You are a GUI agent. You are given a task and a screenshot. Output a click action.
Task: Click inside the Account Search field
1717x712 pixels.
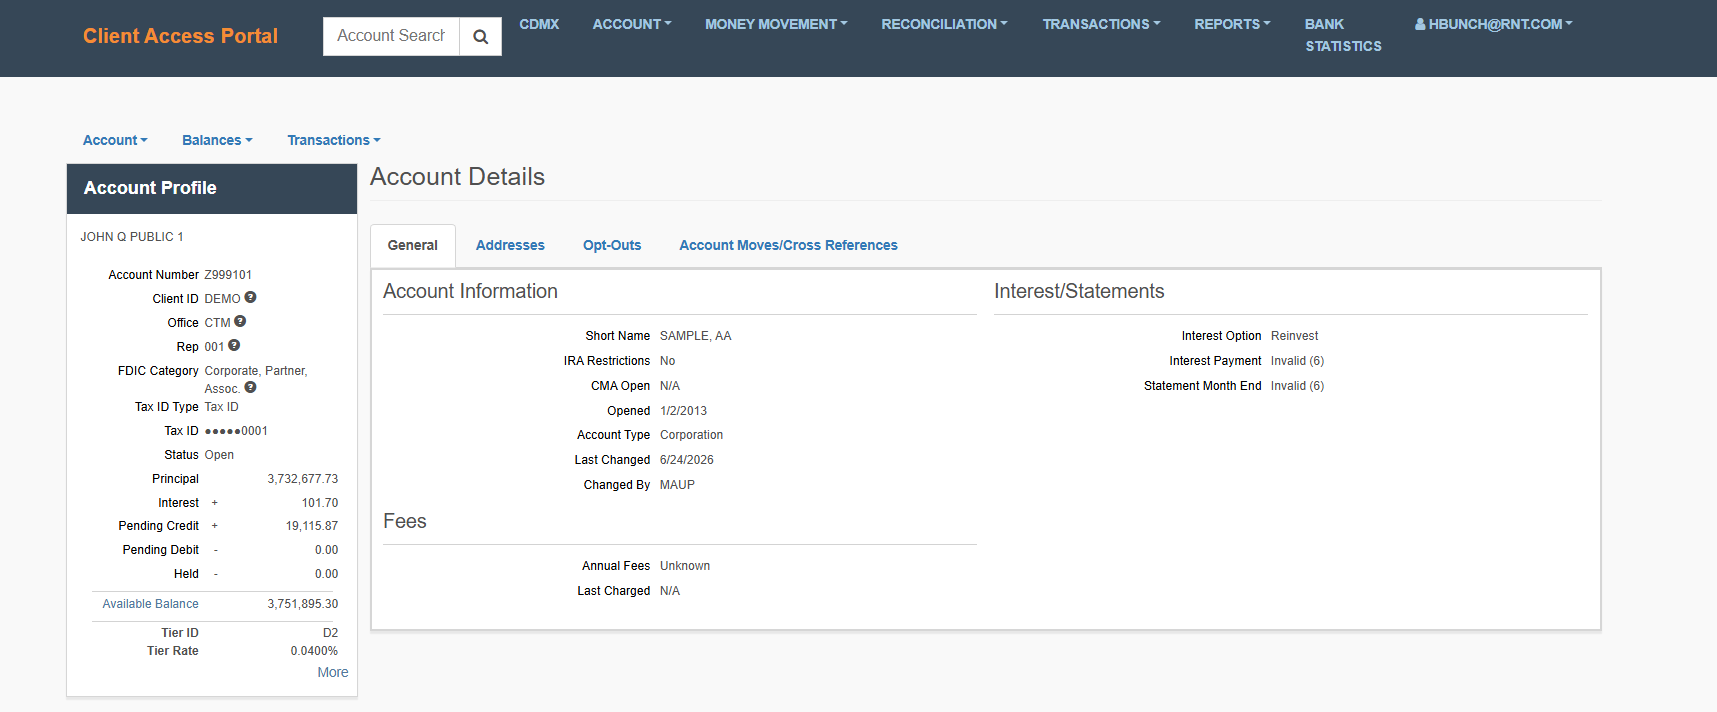point(391,37)
